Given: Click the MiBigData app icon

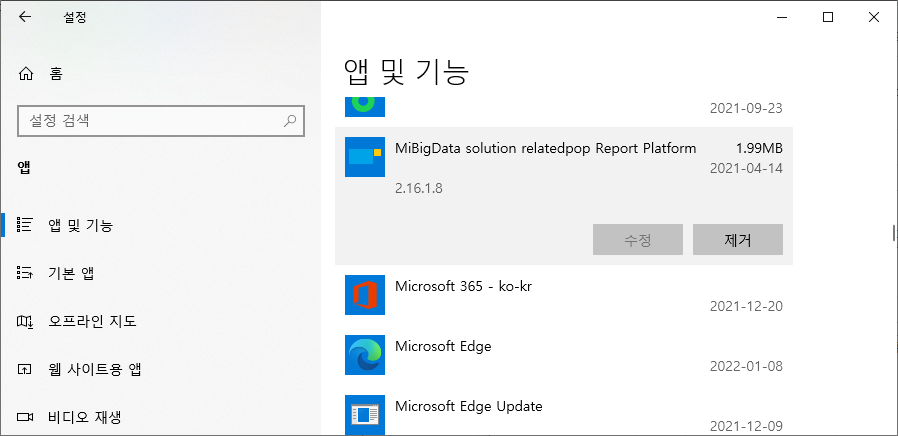Looking at the screenshot, I should click(365, 157).
